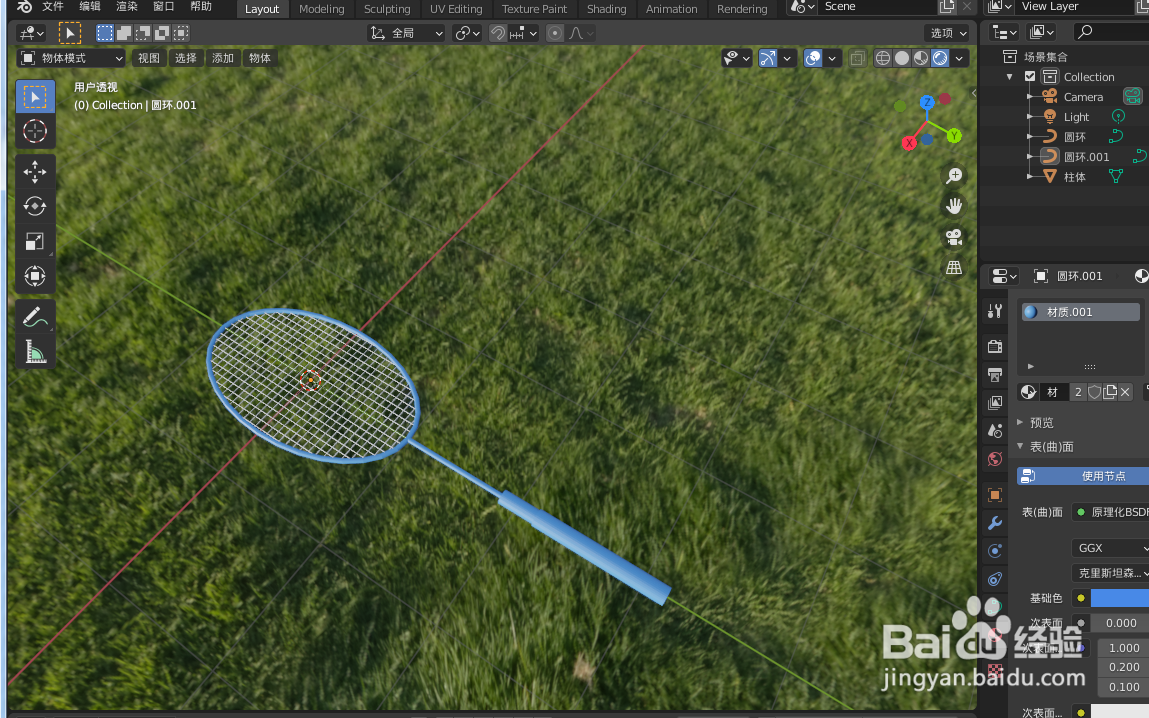Screen dimensions: 1149x718
Task: Select the Move tool in the toolbar
Action: tap(35, 171)
